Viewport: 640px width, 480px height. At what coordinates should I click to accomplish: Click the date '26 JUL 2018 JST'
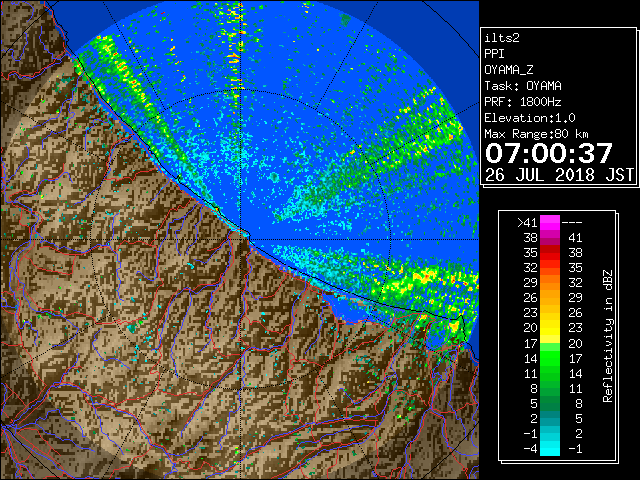tap(559, 175)
